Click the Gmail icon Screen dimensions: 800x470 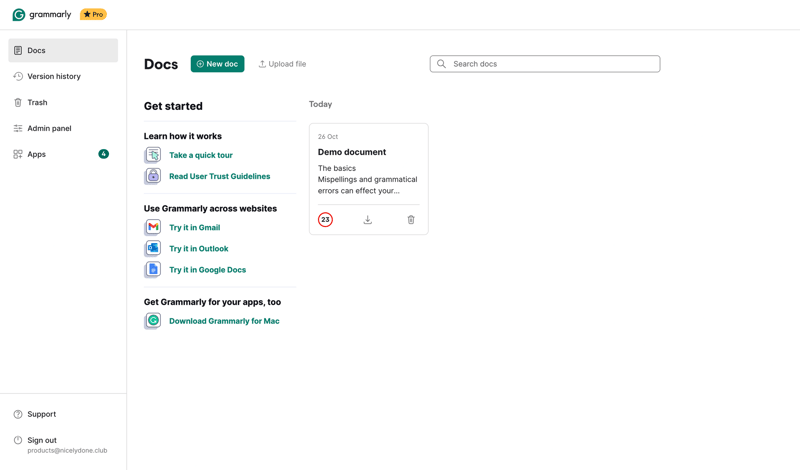click(x=153, y=227)
